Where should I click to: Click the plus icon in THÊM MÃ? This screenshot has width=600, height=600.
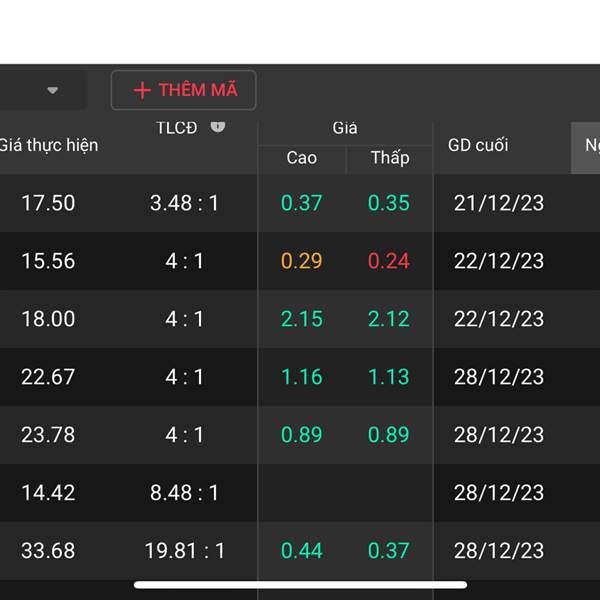[142, 90]
